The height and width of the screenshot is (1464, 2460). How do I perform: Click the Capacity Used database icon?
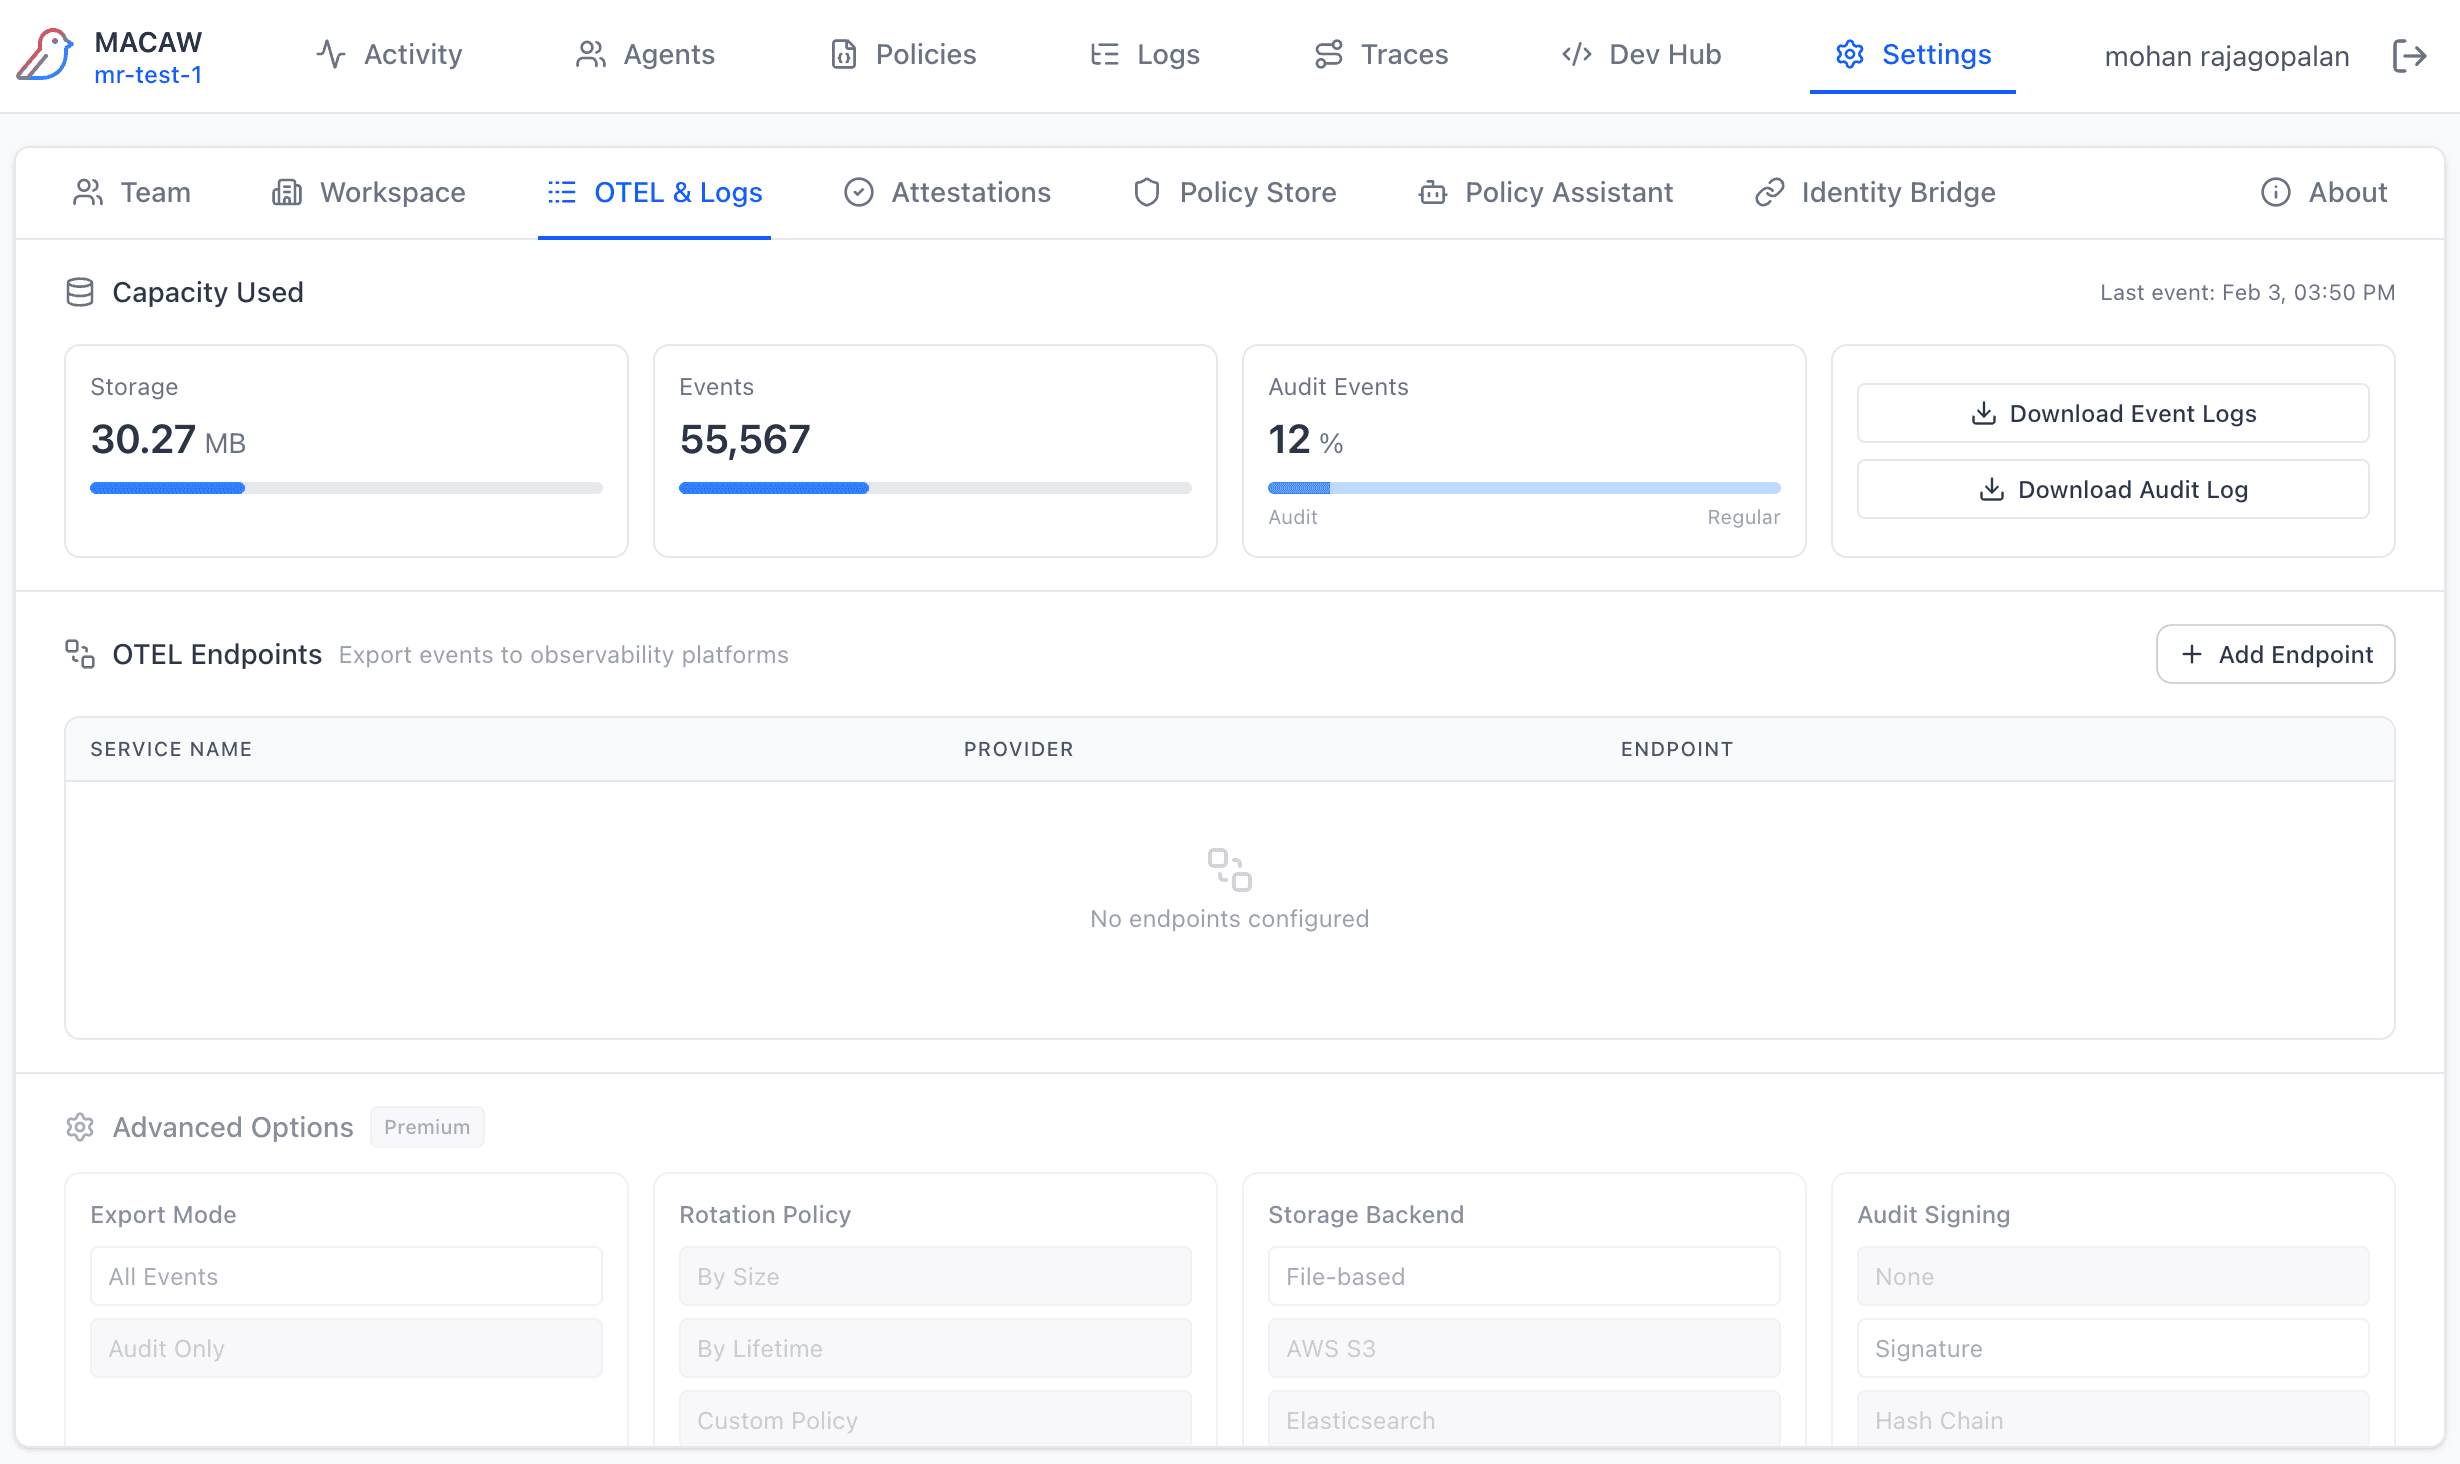(x=80, y=292)
